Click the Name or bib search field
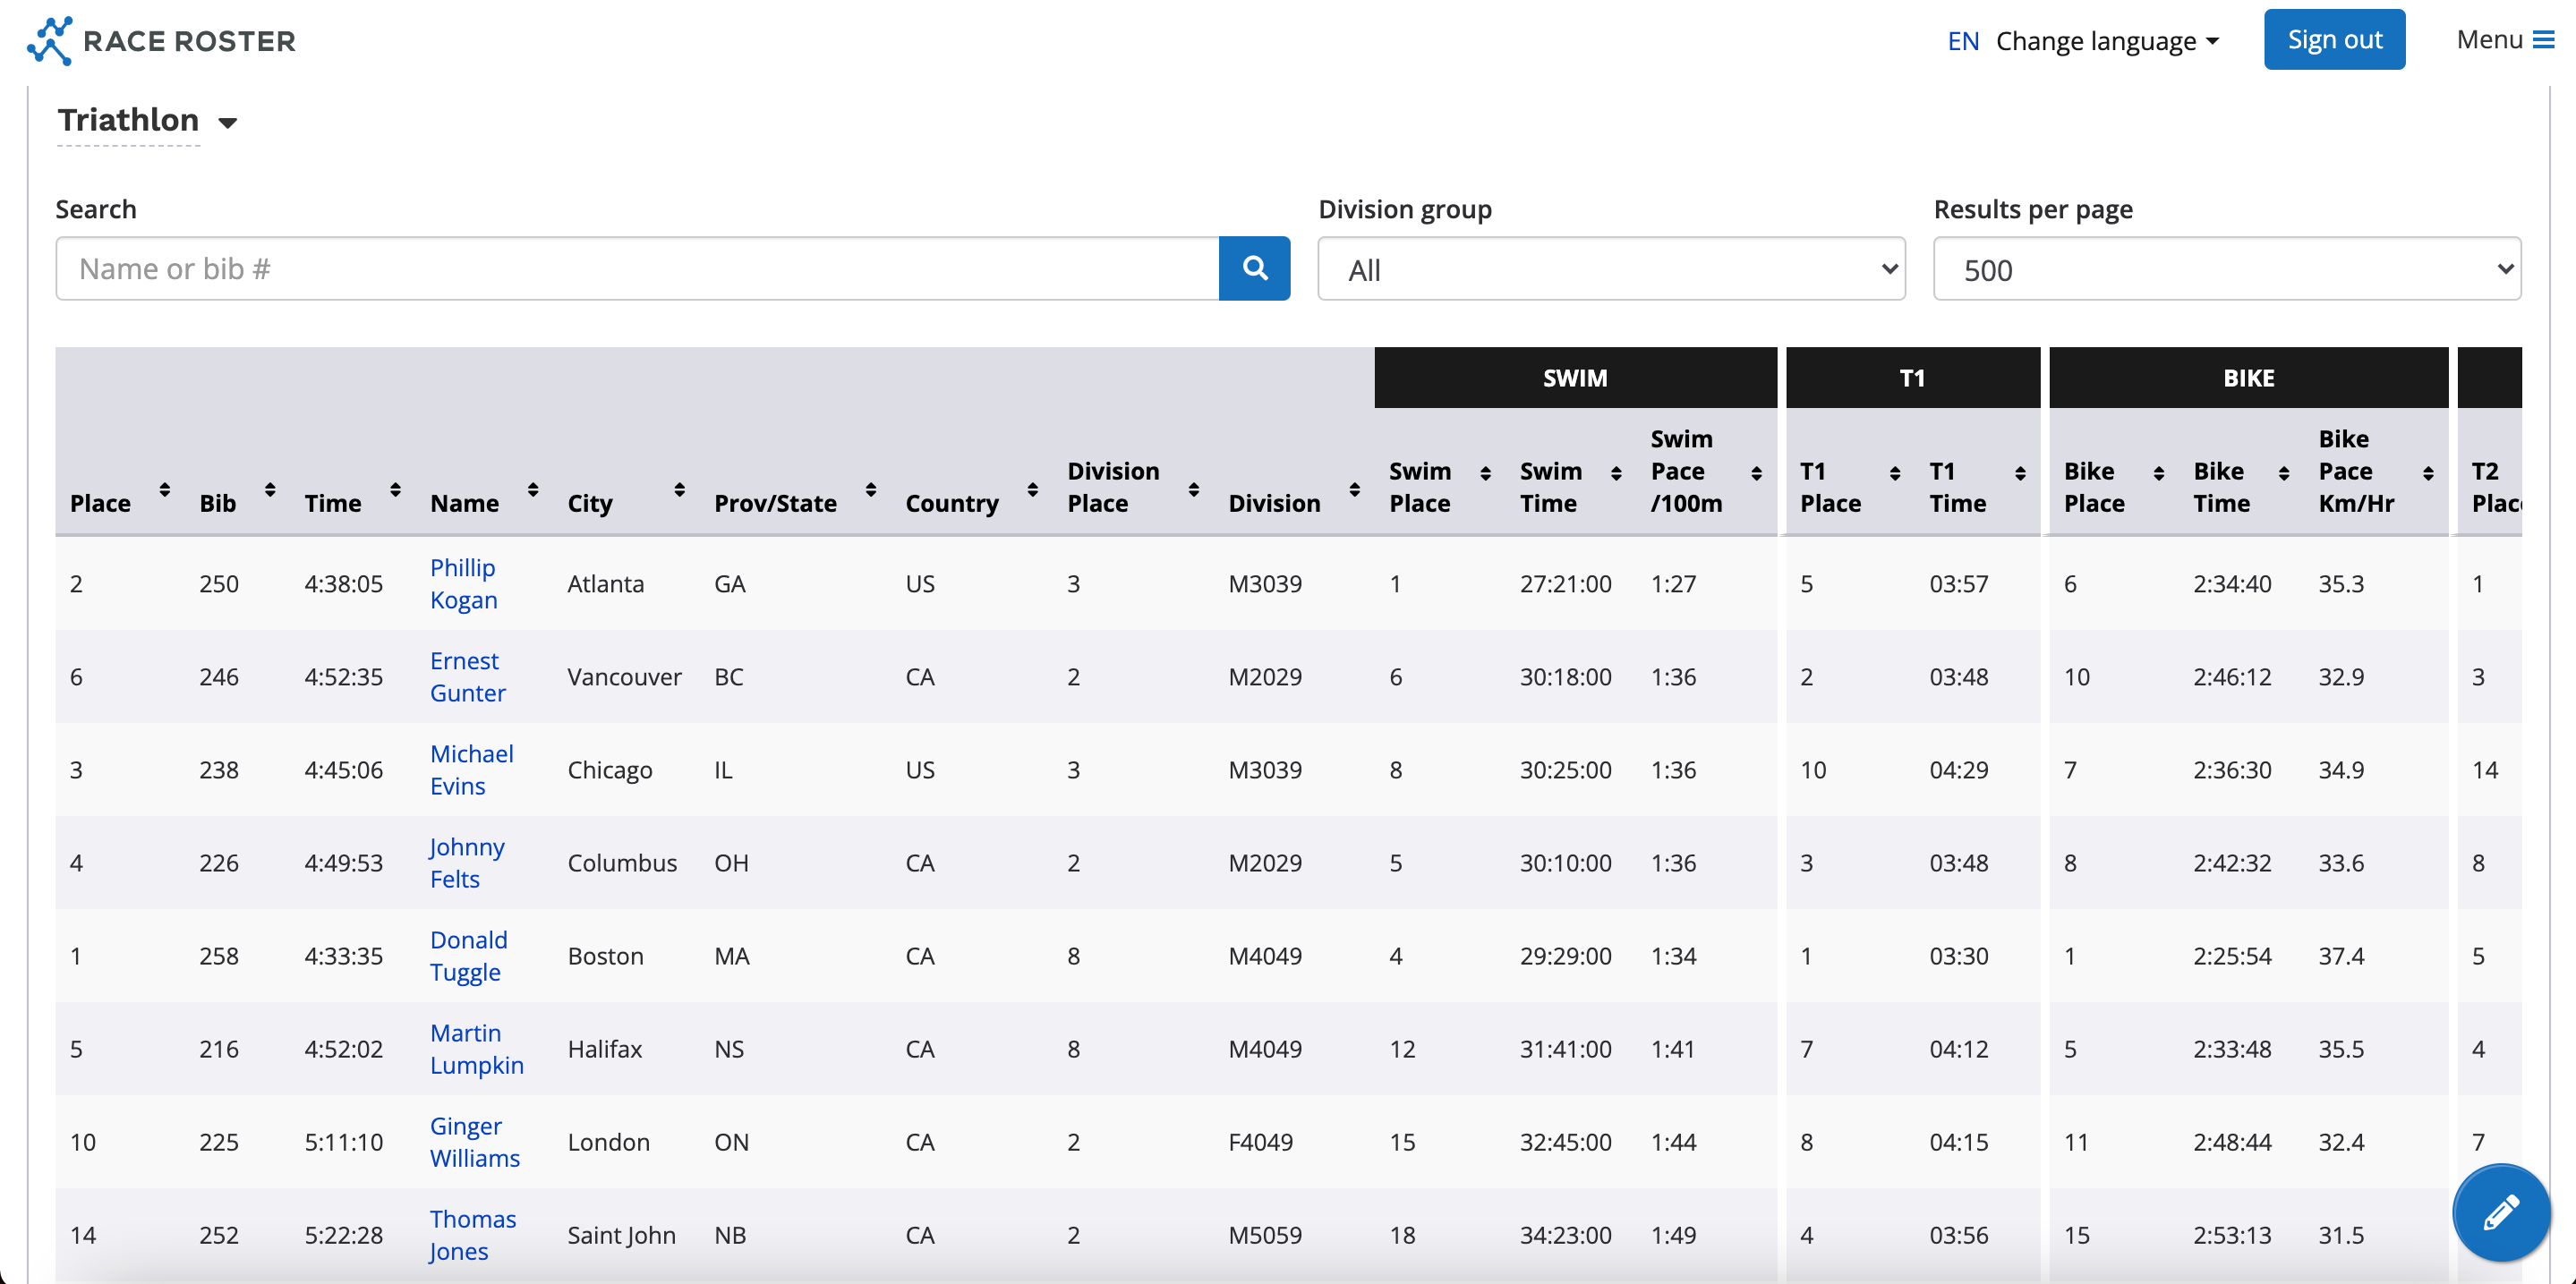 [637, 269]
